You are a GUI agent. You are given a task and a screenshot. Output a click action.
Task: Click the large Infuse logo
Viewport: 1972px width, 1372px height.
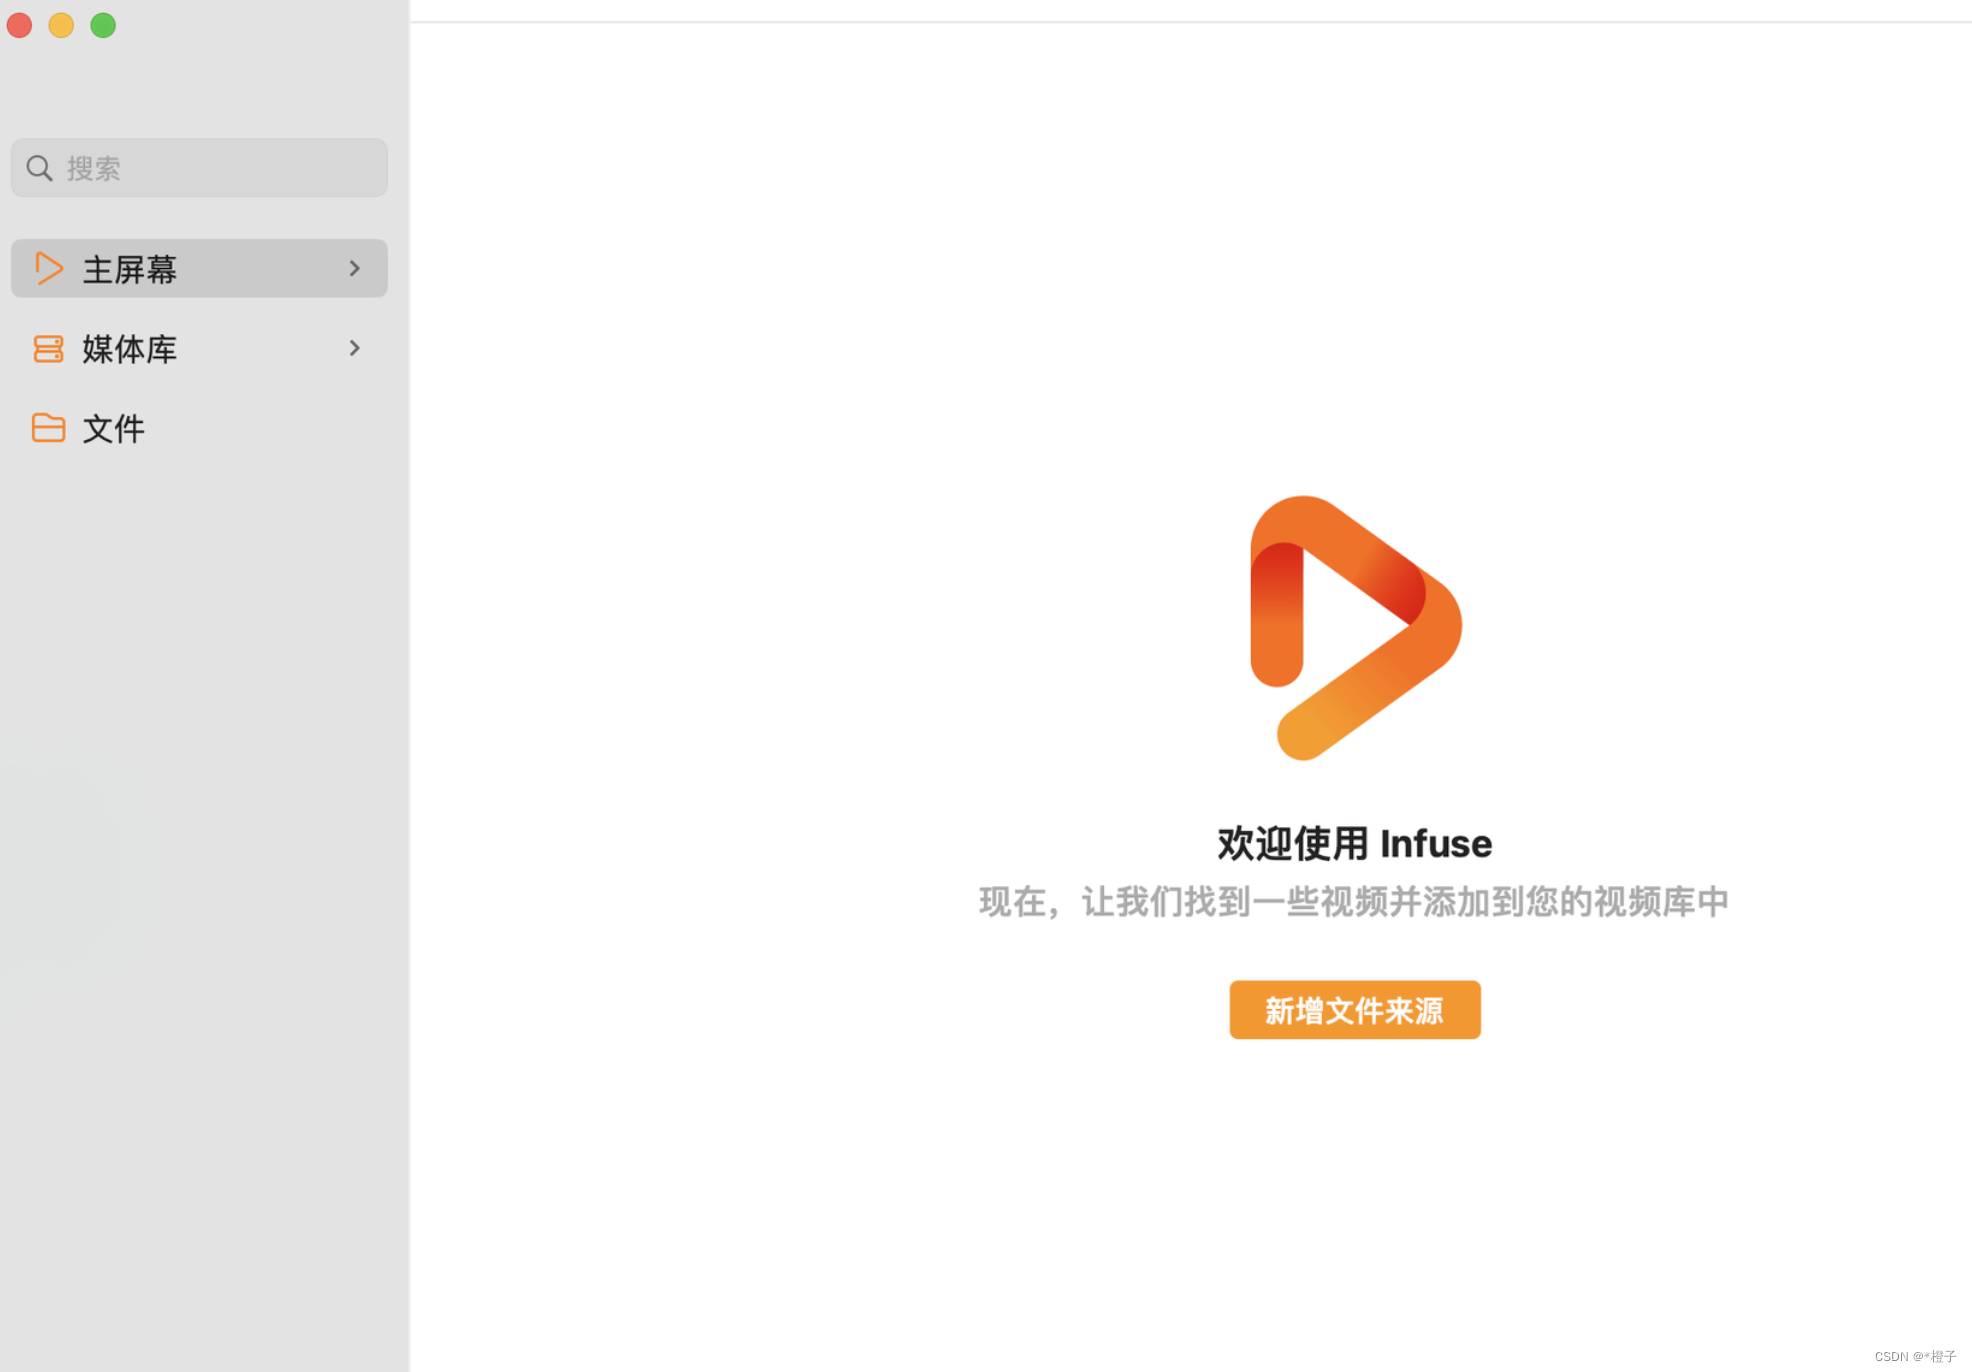click(1355, 628)
